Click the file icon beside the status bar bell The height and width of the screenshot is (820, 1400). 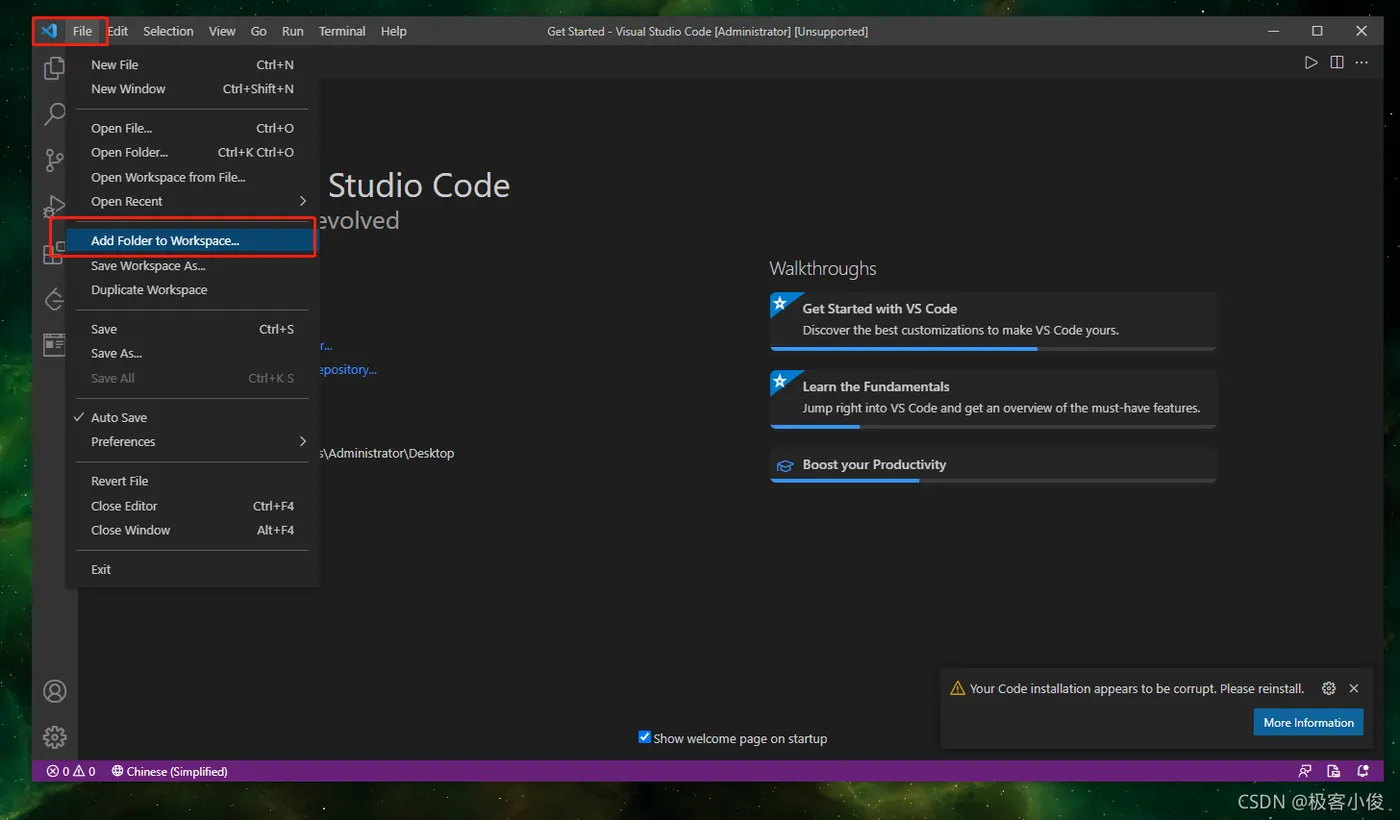[1334, 771]
